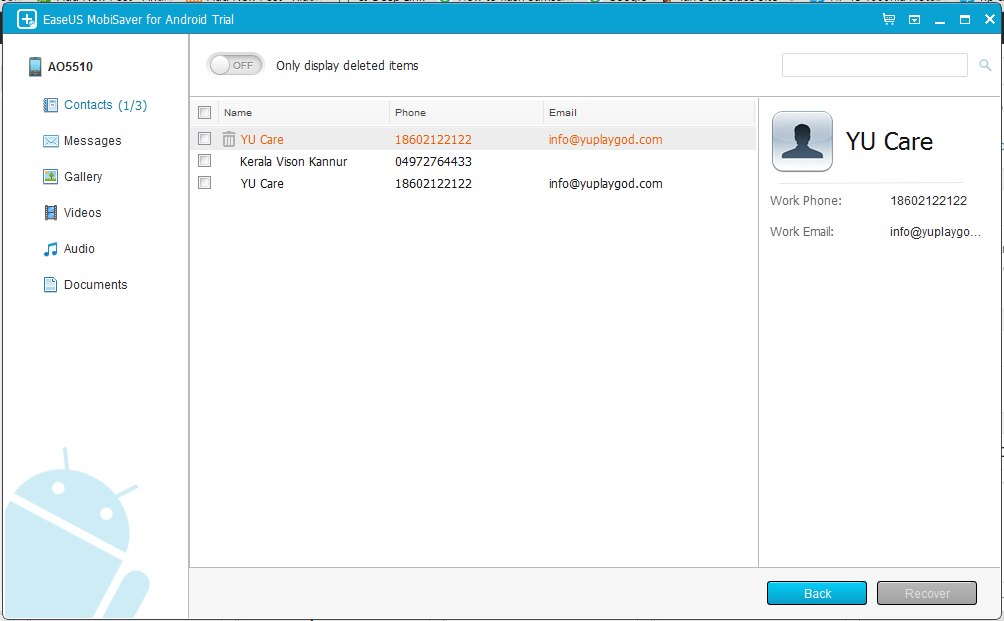
Task: Sort by the Phone column header
Action: [466, 113]
